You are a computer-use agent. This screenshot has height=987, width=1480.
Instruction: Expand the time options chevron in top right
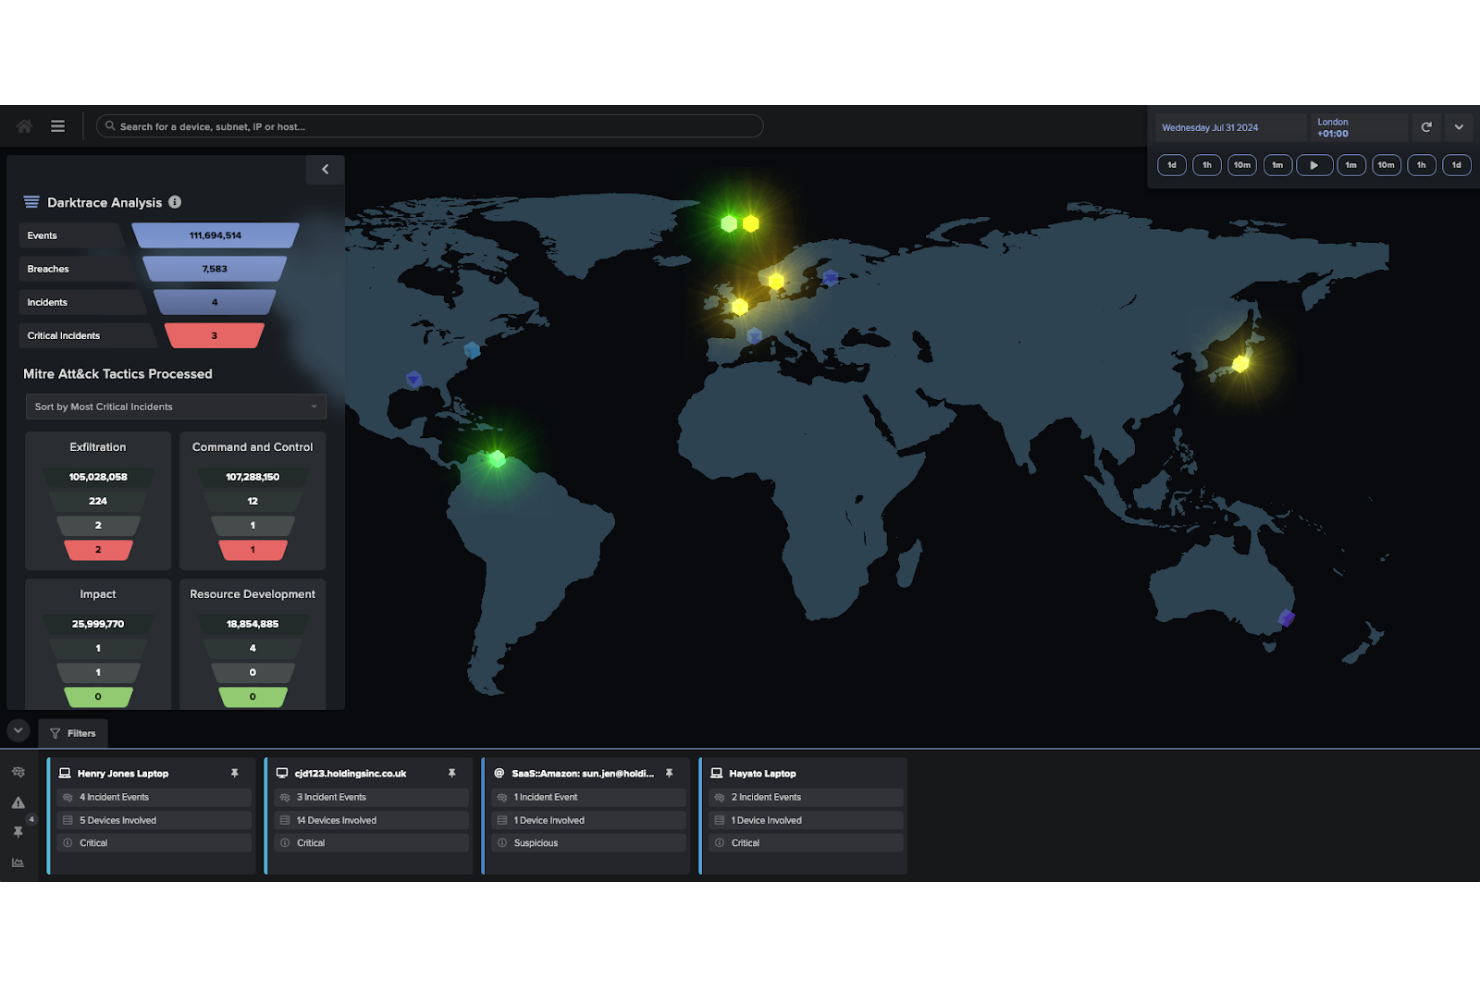click(x=1459, y=127)
